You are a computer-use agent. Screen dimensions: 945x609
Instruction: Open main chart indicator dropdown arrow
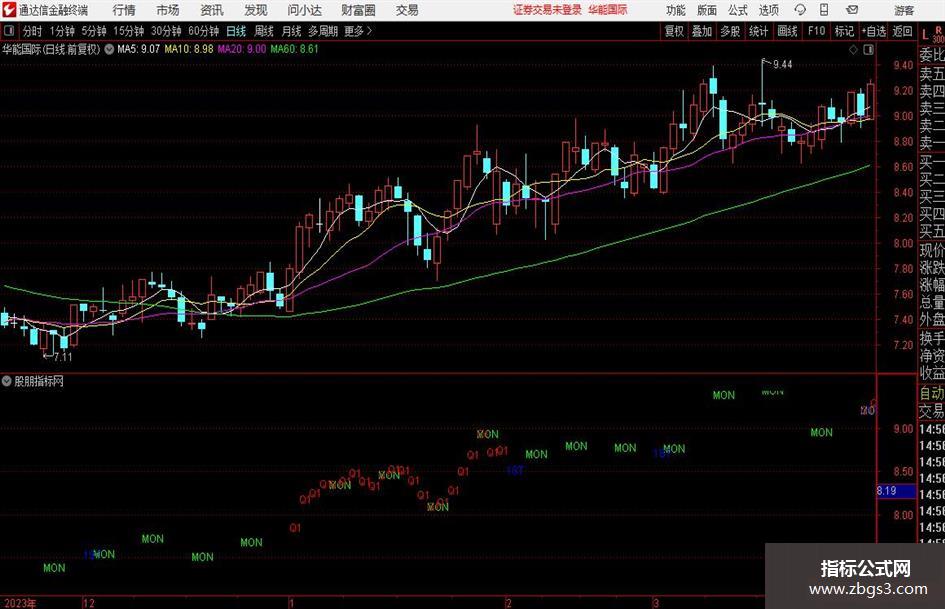coord(109,49)
